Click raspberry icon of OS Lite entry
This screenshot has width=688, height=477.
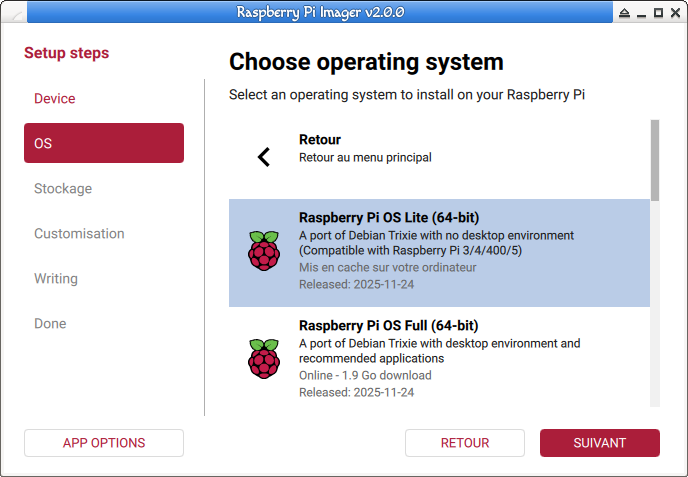264,251
